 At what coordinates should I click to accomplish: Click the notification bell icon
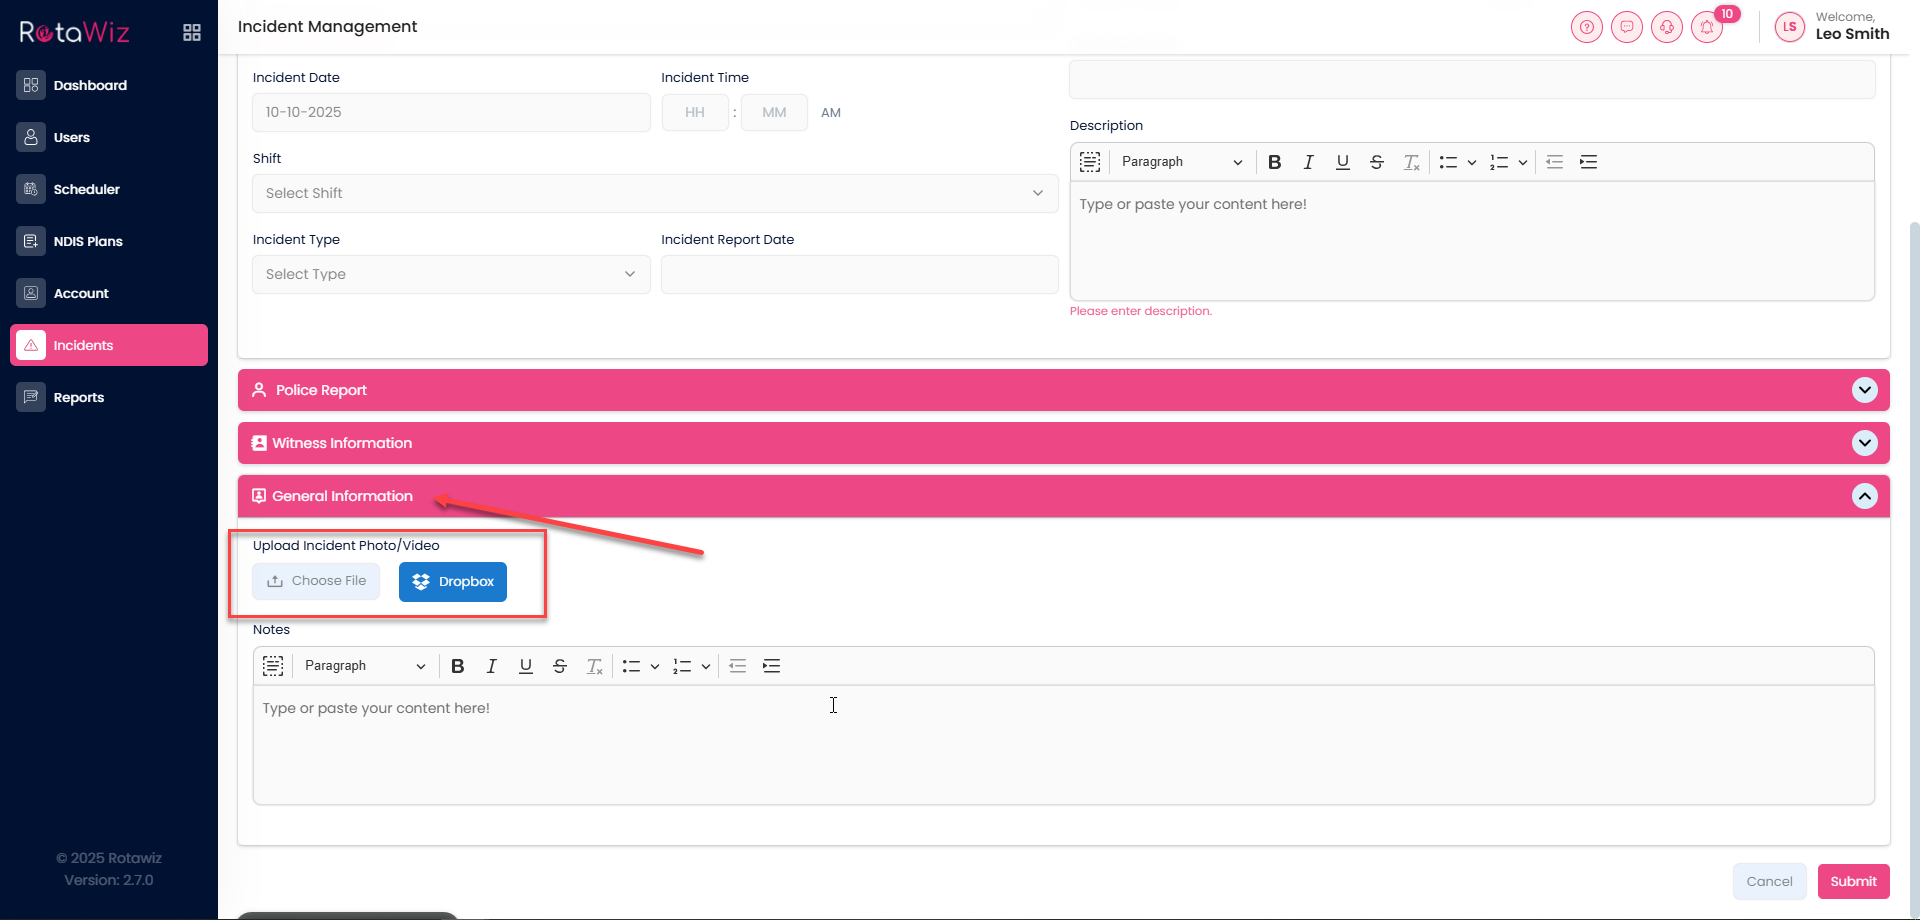pos(1707,27)
